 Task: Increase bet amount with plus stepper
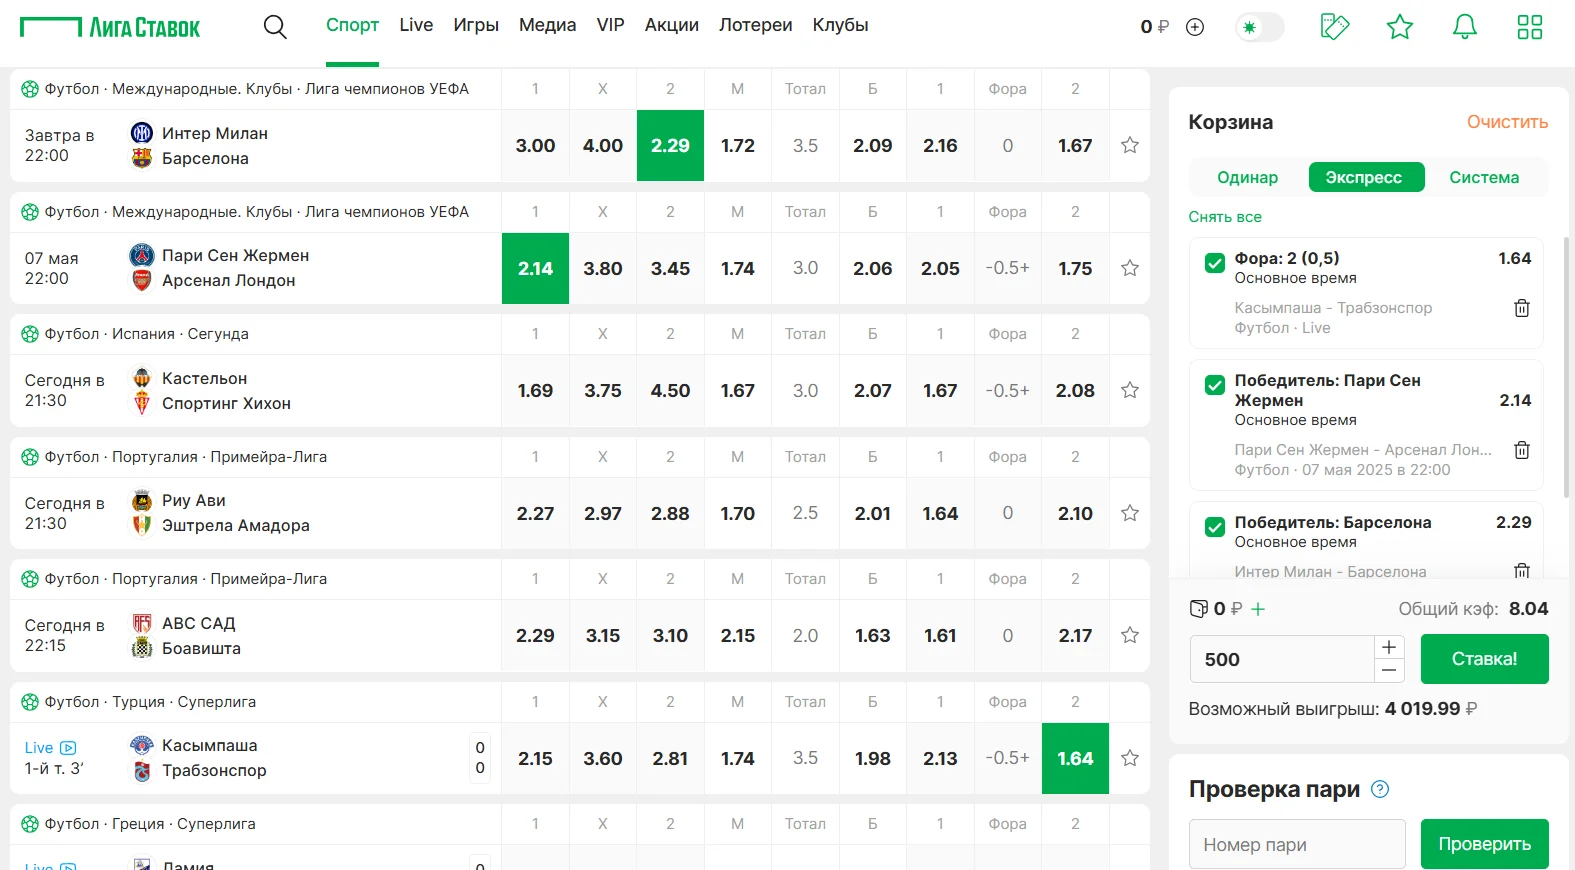pyautogui.click(x=1389, y=647)
